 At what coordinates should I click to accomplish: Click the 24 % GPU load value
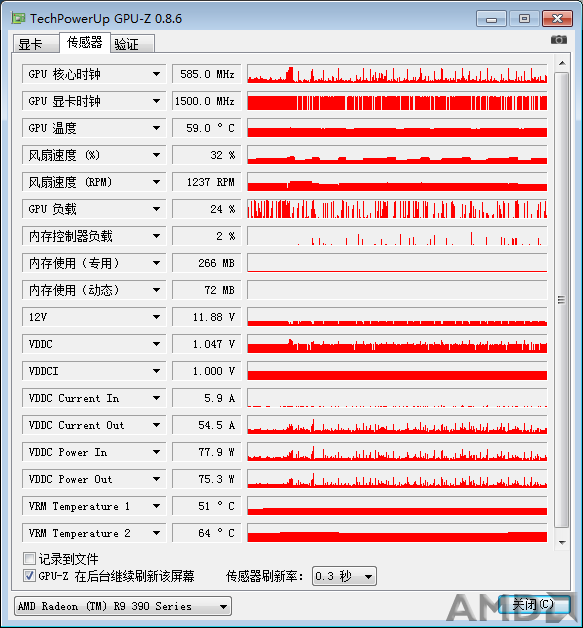click(x=207, y=209)
